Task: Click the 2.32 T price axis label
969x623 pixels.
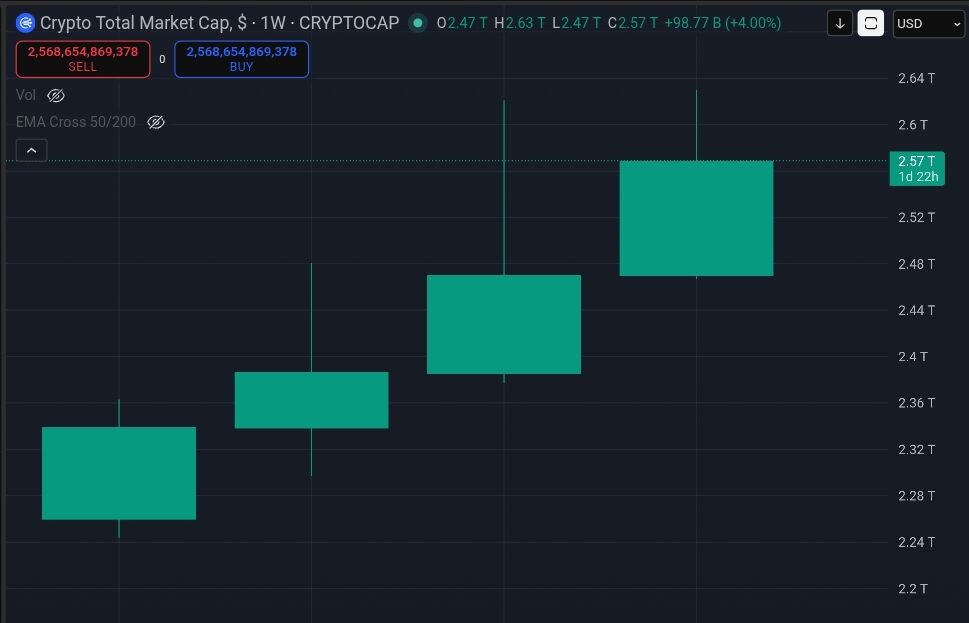Action: (916, 449)
